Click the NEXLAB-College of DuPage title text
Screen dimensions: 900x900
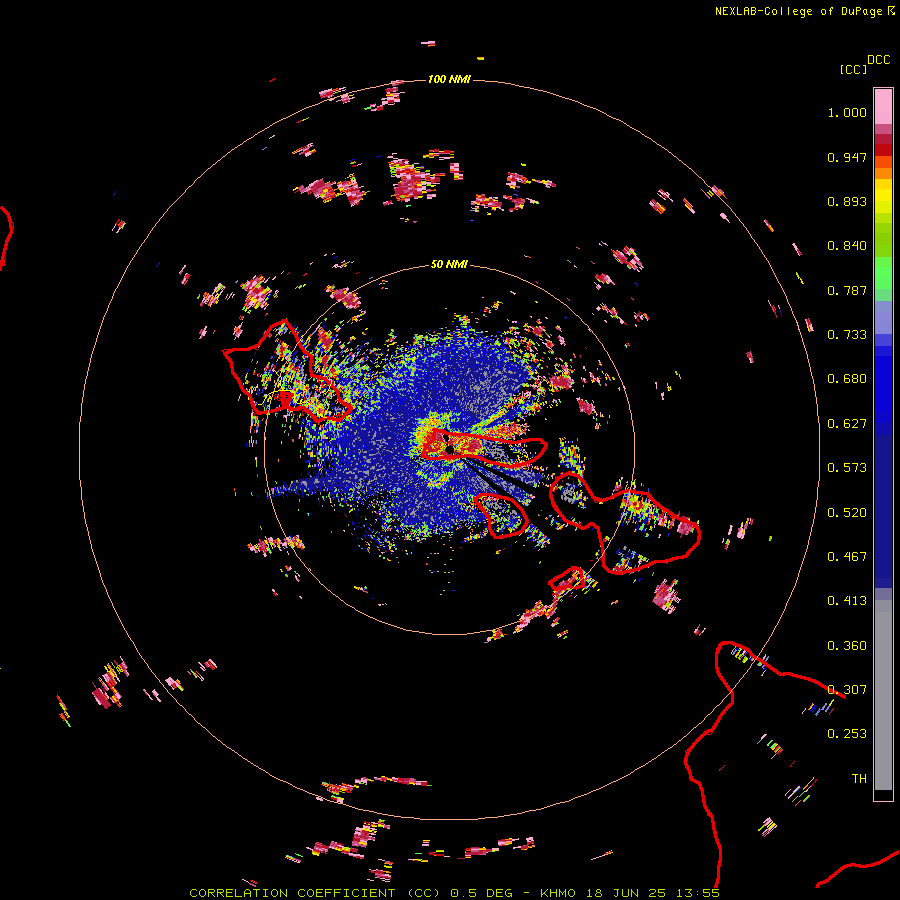(798, 11)
